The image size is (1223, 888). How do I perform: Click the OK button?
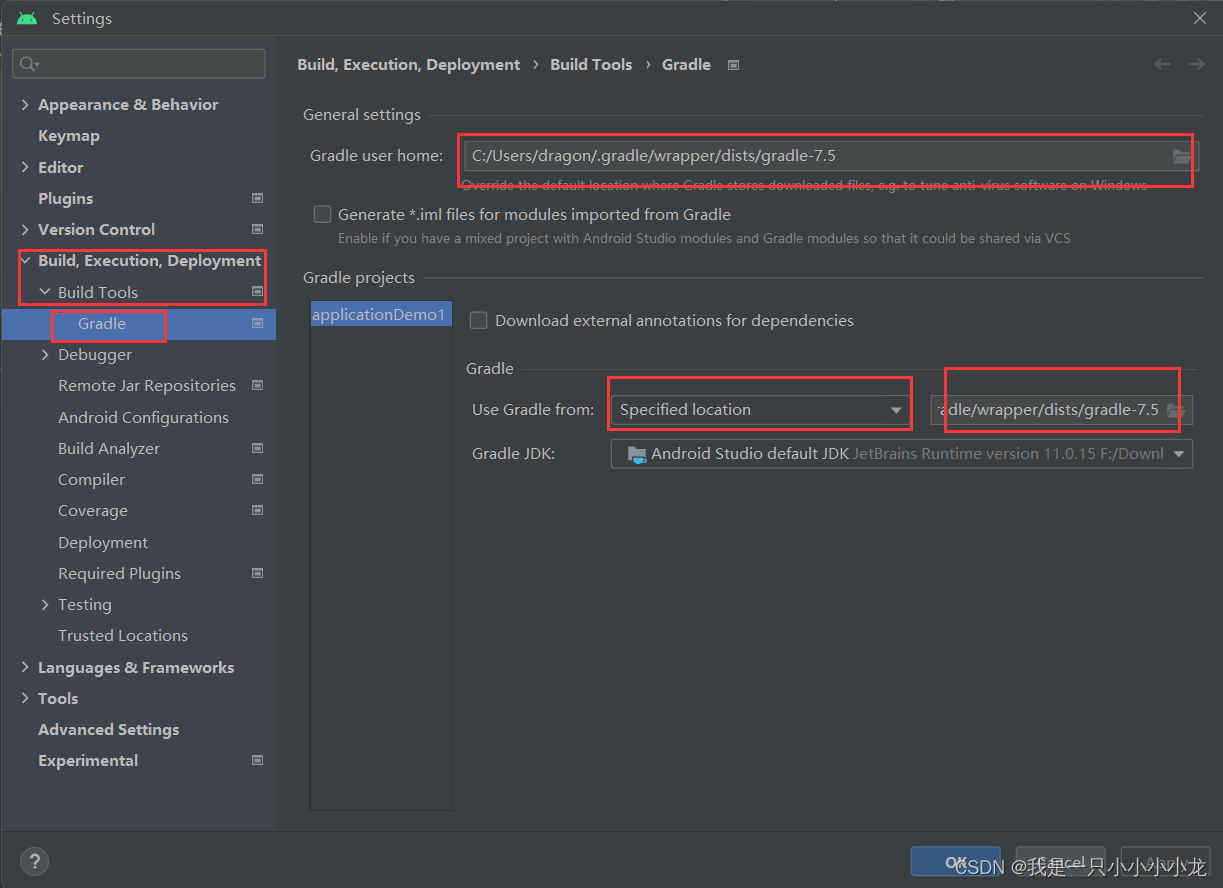(x=956, y=862)
